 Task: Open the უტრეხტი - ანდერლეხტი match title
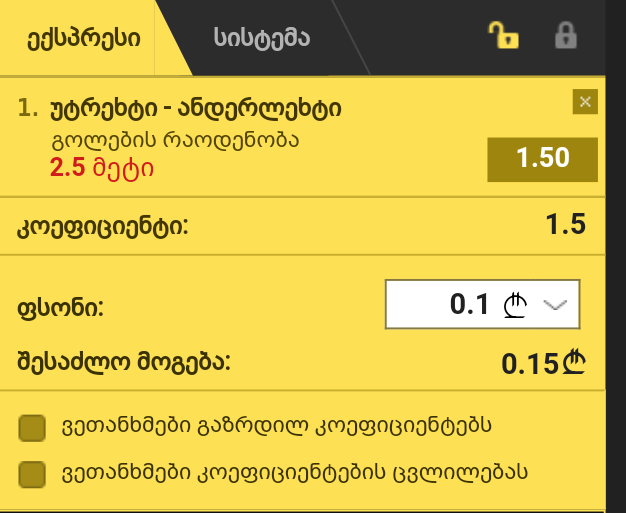tap(196, 109)
